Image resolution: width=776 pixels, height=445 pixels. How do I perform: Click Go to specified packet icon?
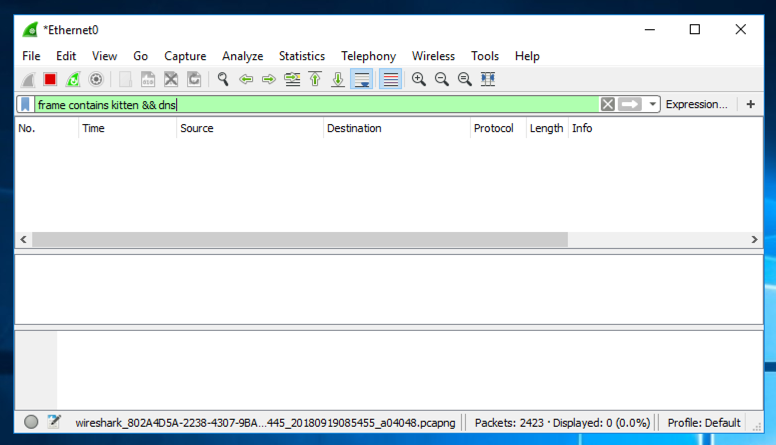click(x=292, y=79)
